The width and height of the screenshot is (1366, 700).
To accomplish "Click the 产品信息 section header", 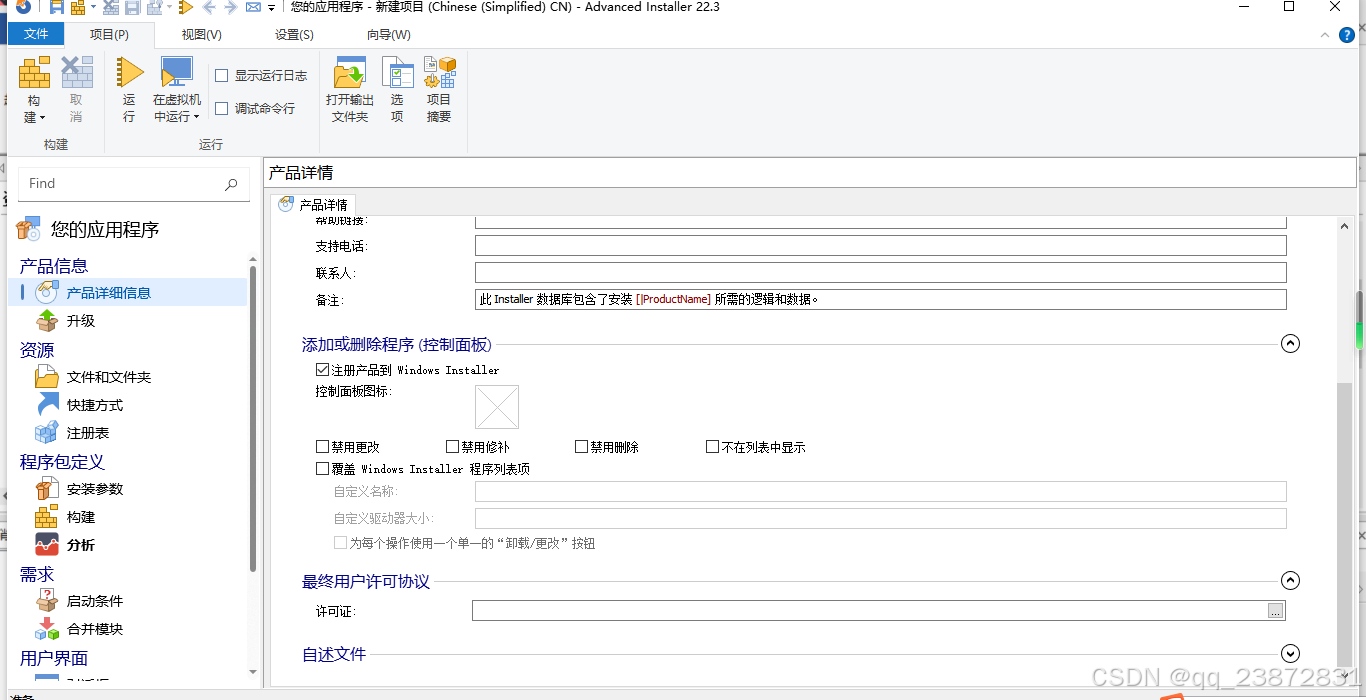I will (54, 266).
